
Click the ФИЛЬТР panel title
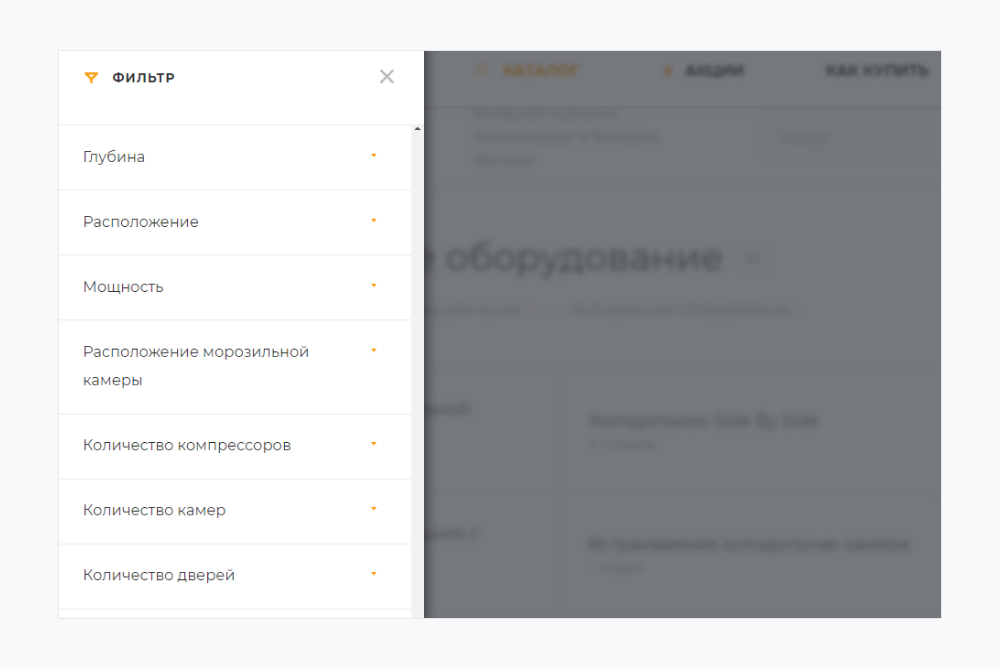pyautogui.click(x=143, y=78)
